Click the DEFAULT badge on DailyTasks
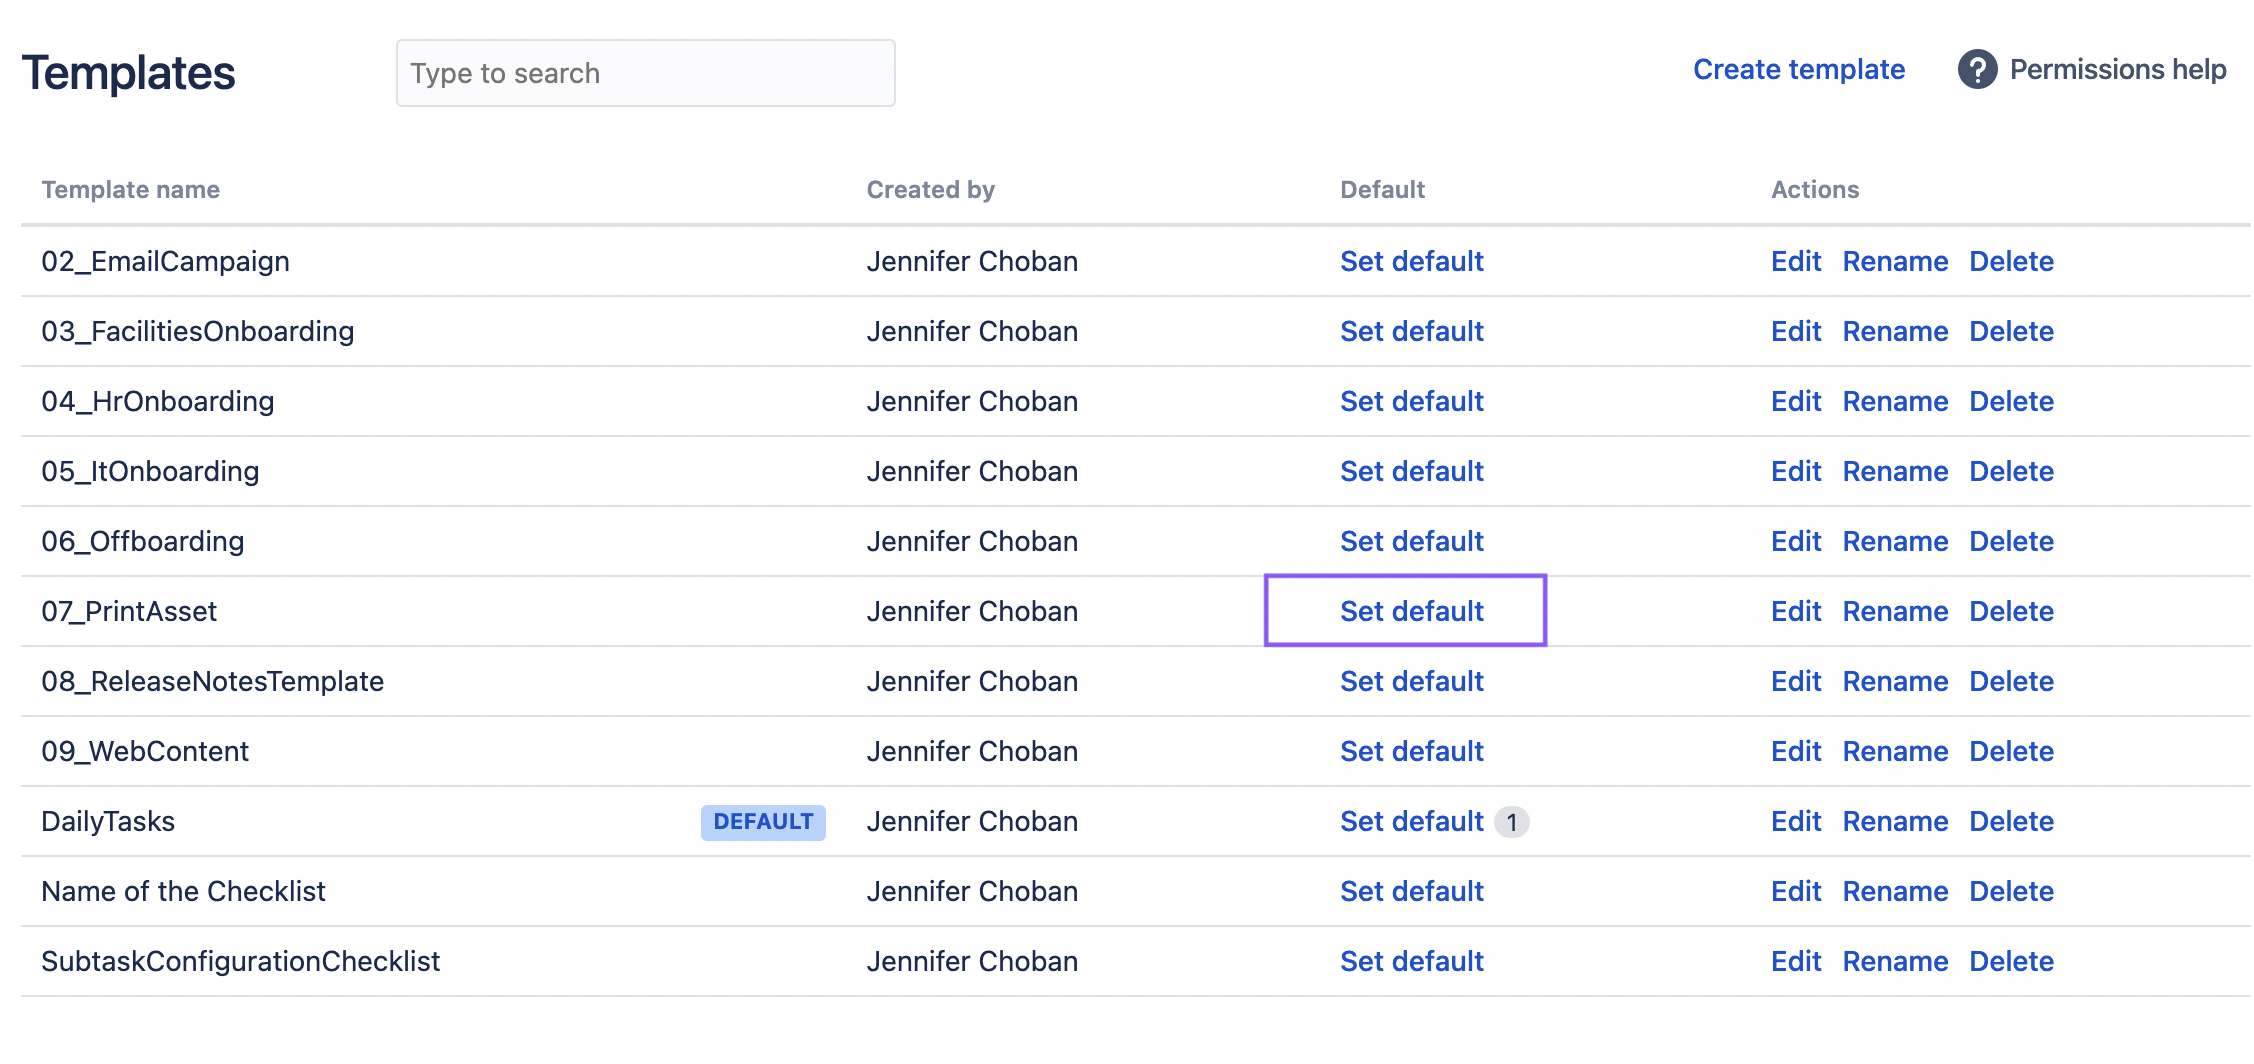 coord(762,822)
